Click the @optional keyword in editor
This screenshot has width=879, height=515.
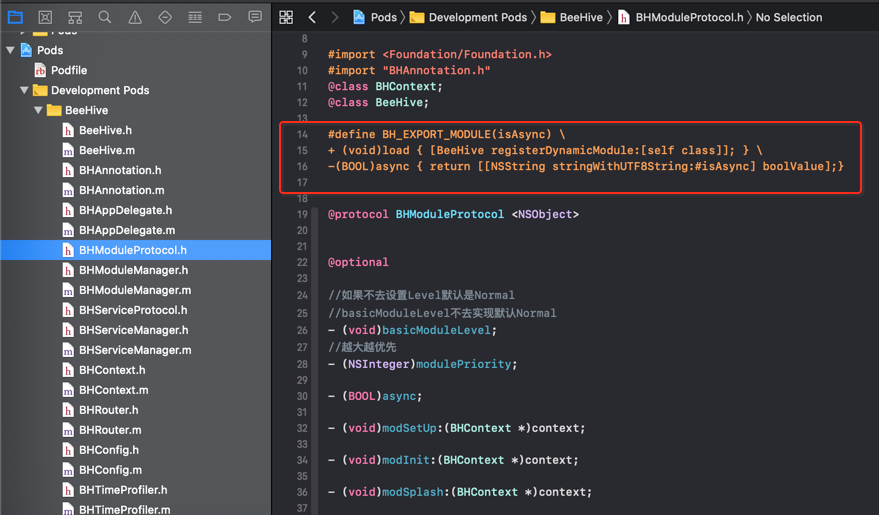pyautogui.click(x=358, y=262)
